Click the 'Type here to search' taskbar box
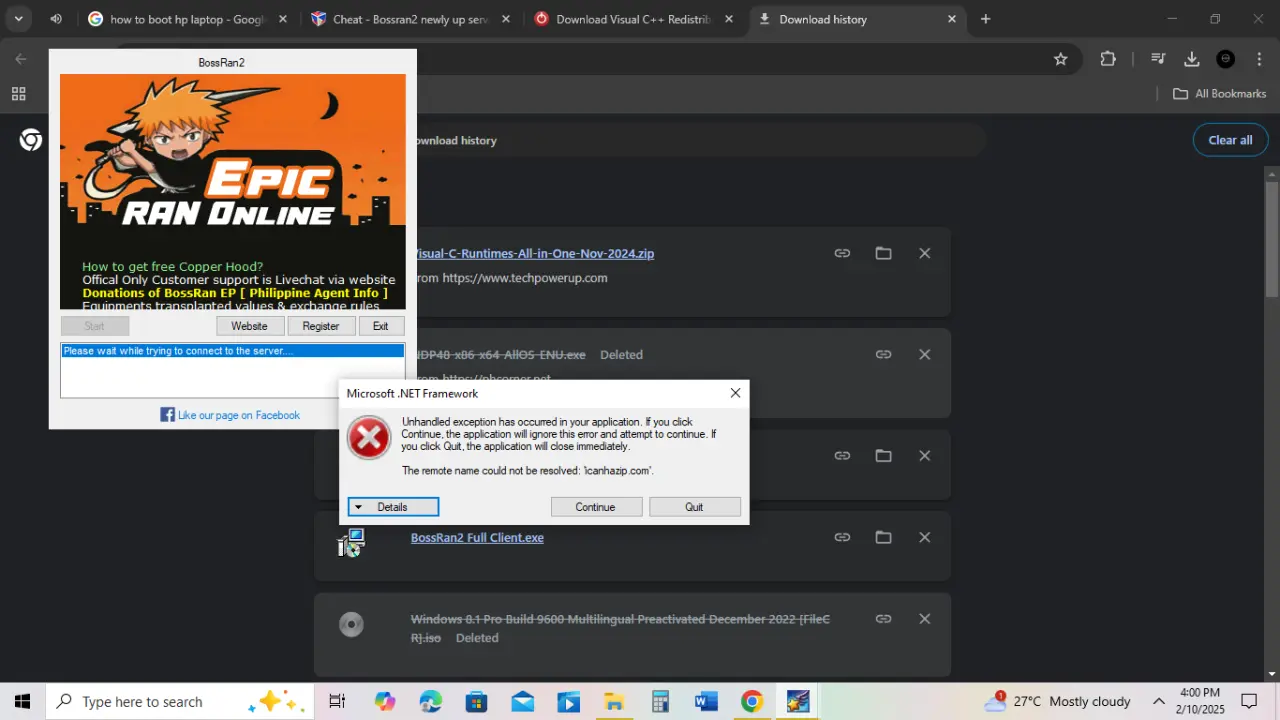 point(179,701)
